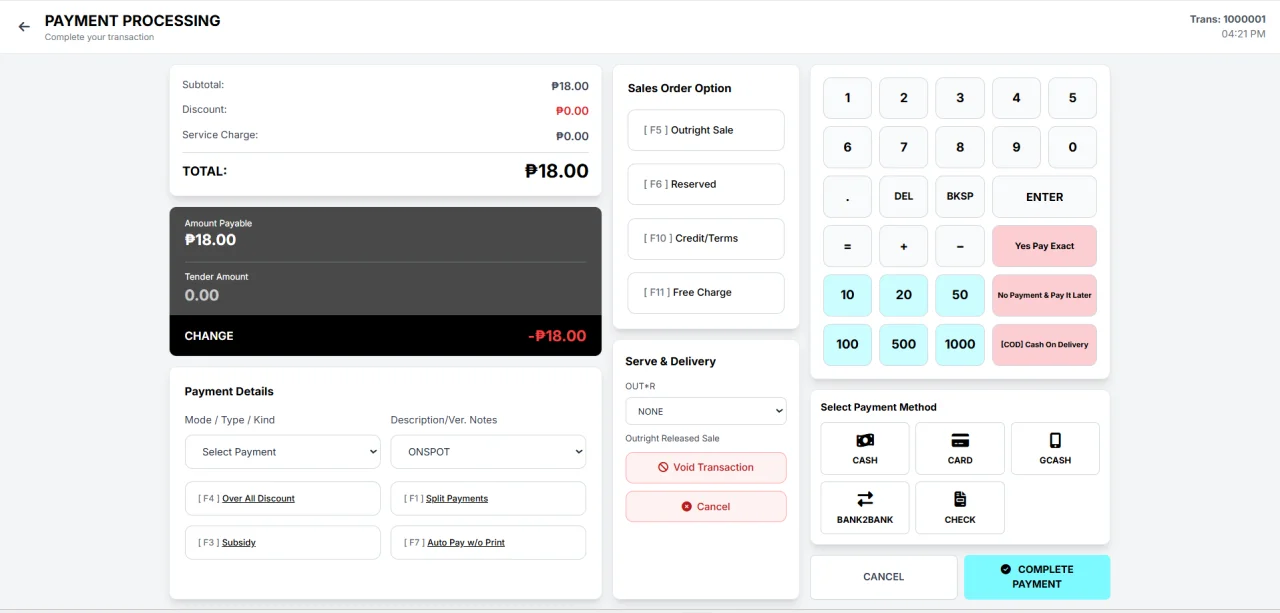Tap keypad digit 6
1280x613 pixels.
[848, 147]
